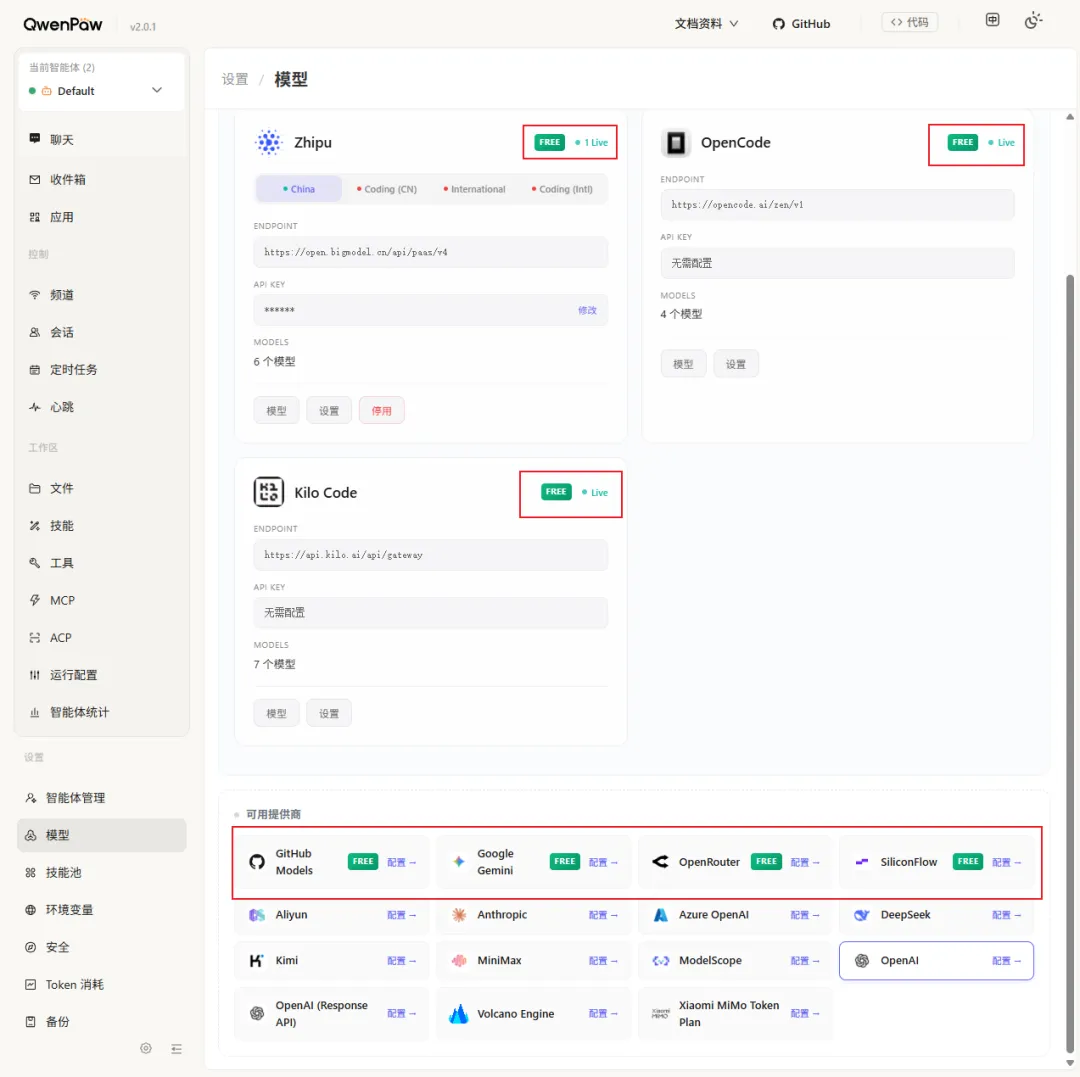Configure the Kimi provider

(401, 961)
